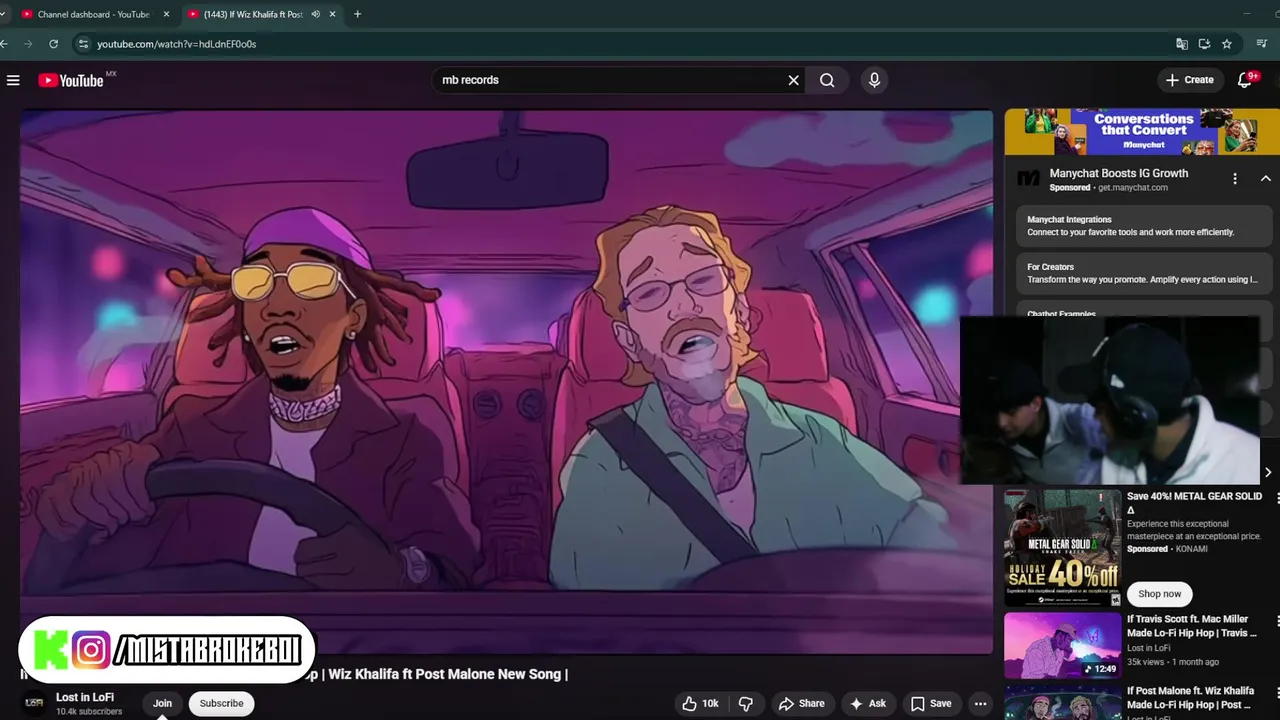Open the Manychat Integrations card
This screenshot has height=720, width=1280.
click(1144, 226)
